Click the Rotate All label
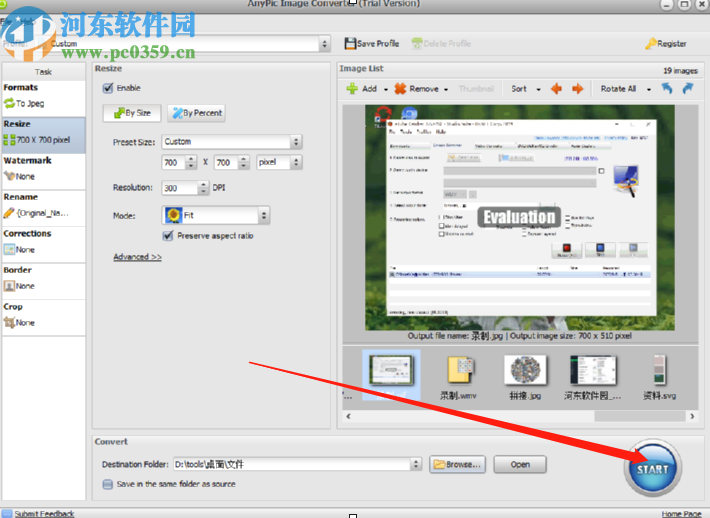Image resolution: width=710 pixels, height=518 pixels. [x=618, y=89]
